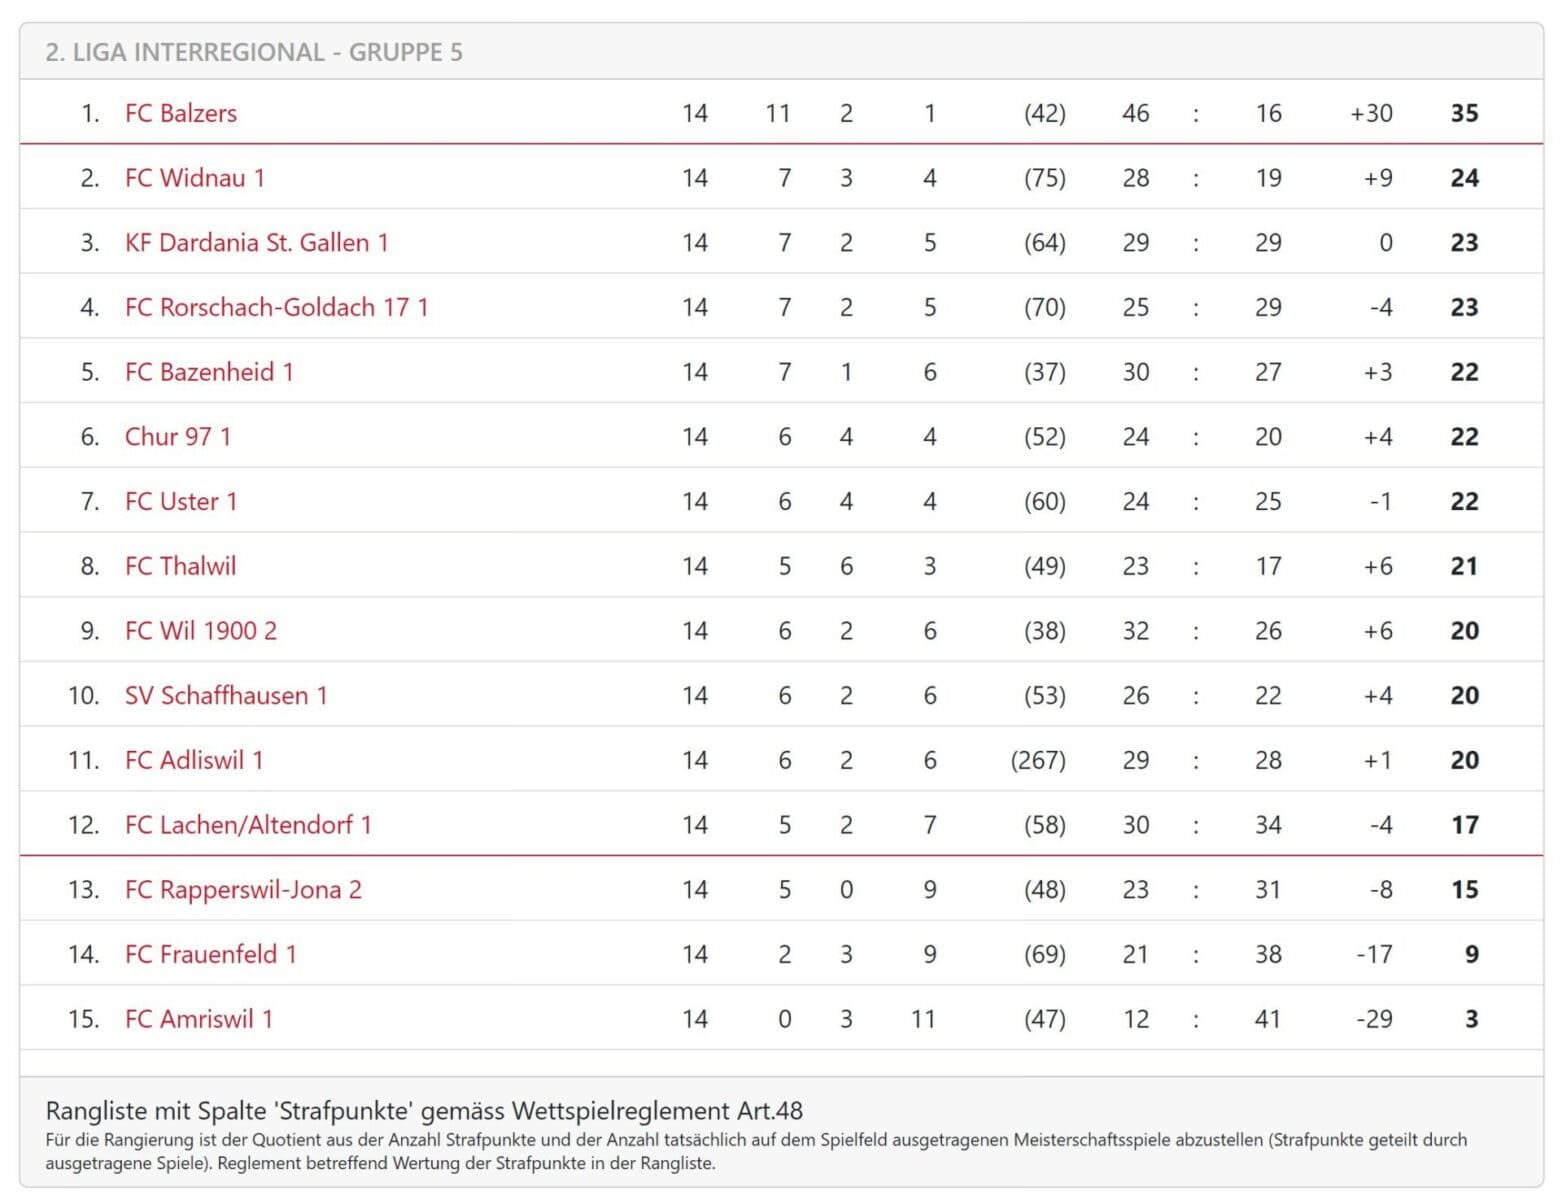This screenshot has width=1562, height=1200.
Task: Click the FC Widnau 1 link
Action: click(x=195, y=178)
